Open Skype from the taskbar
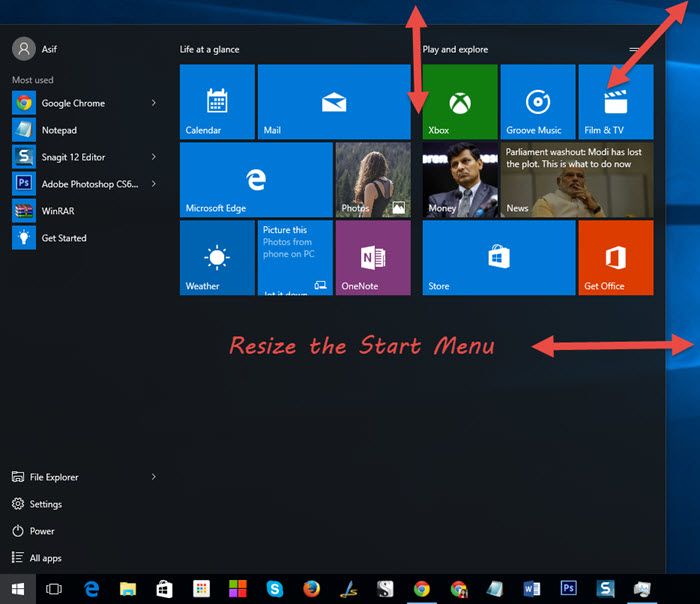Screen dimensions: 700x604 [275, 589]
